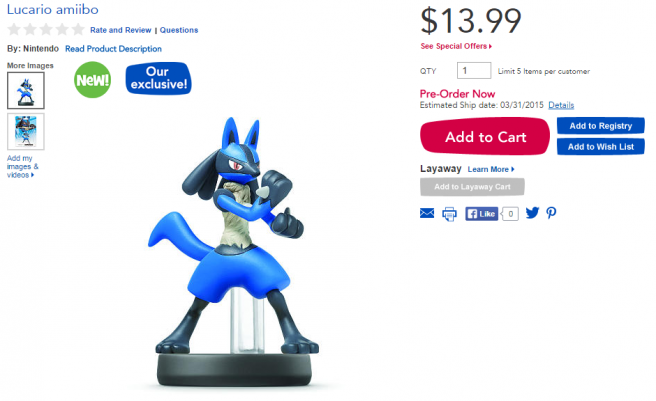Click the star rating icons

click(43, 30)
